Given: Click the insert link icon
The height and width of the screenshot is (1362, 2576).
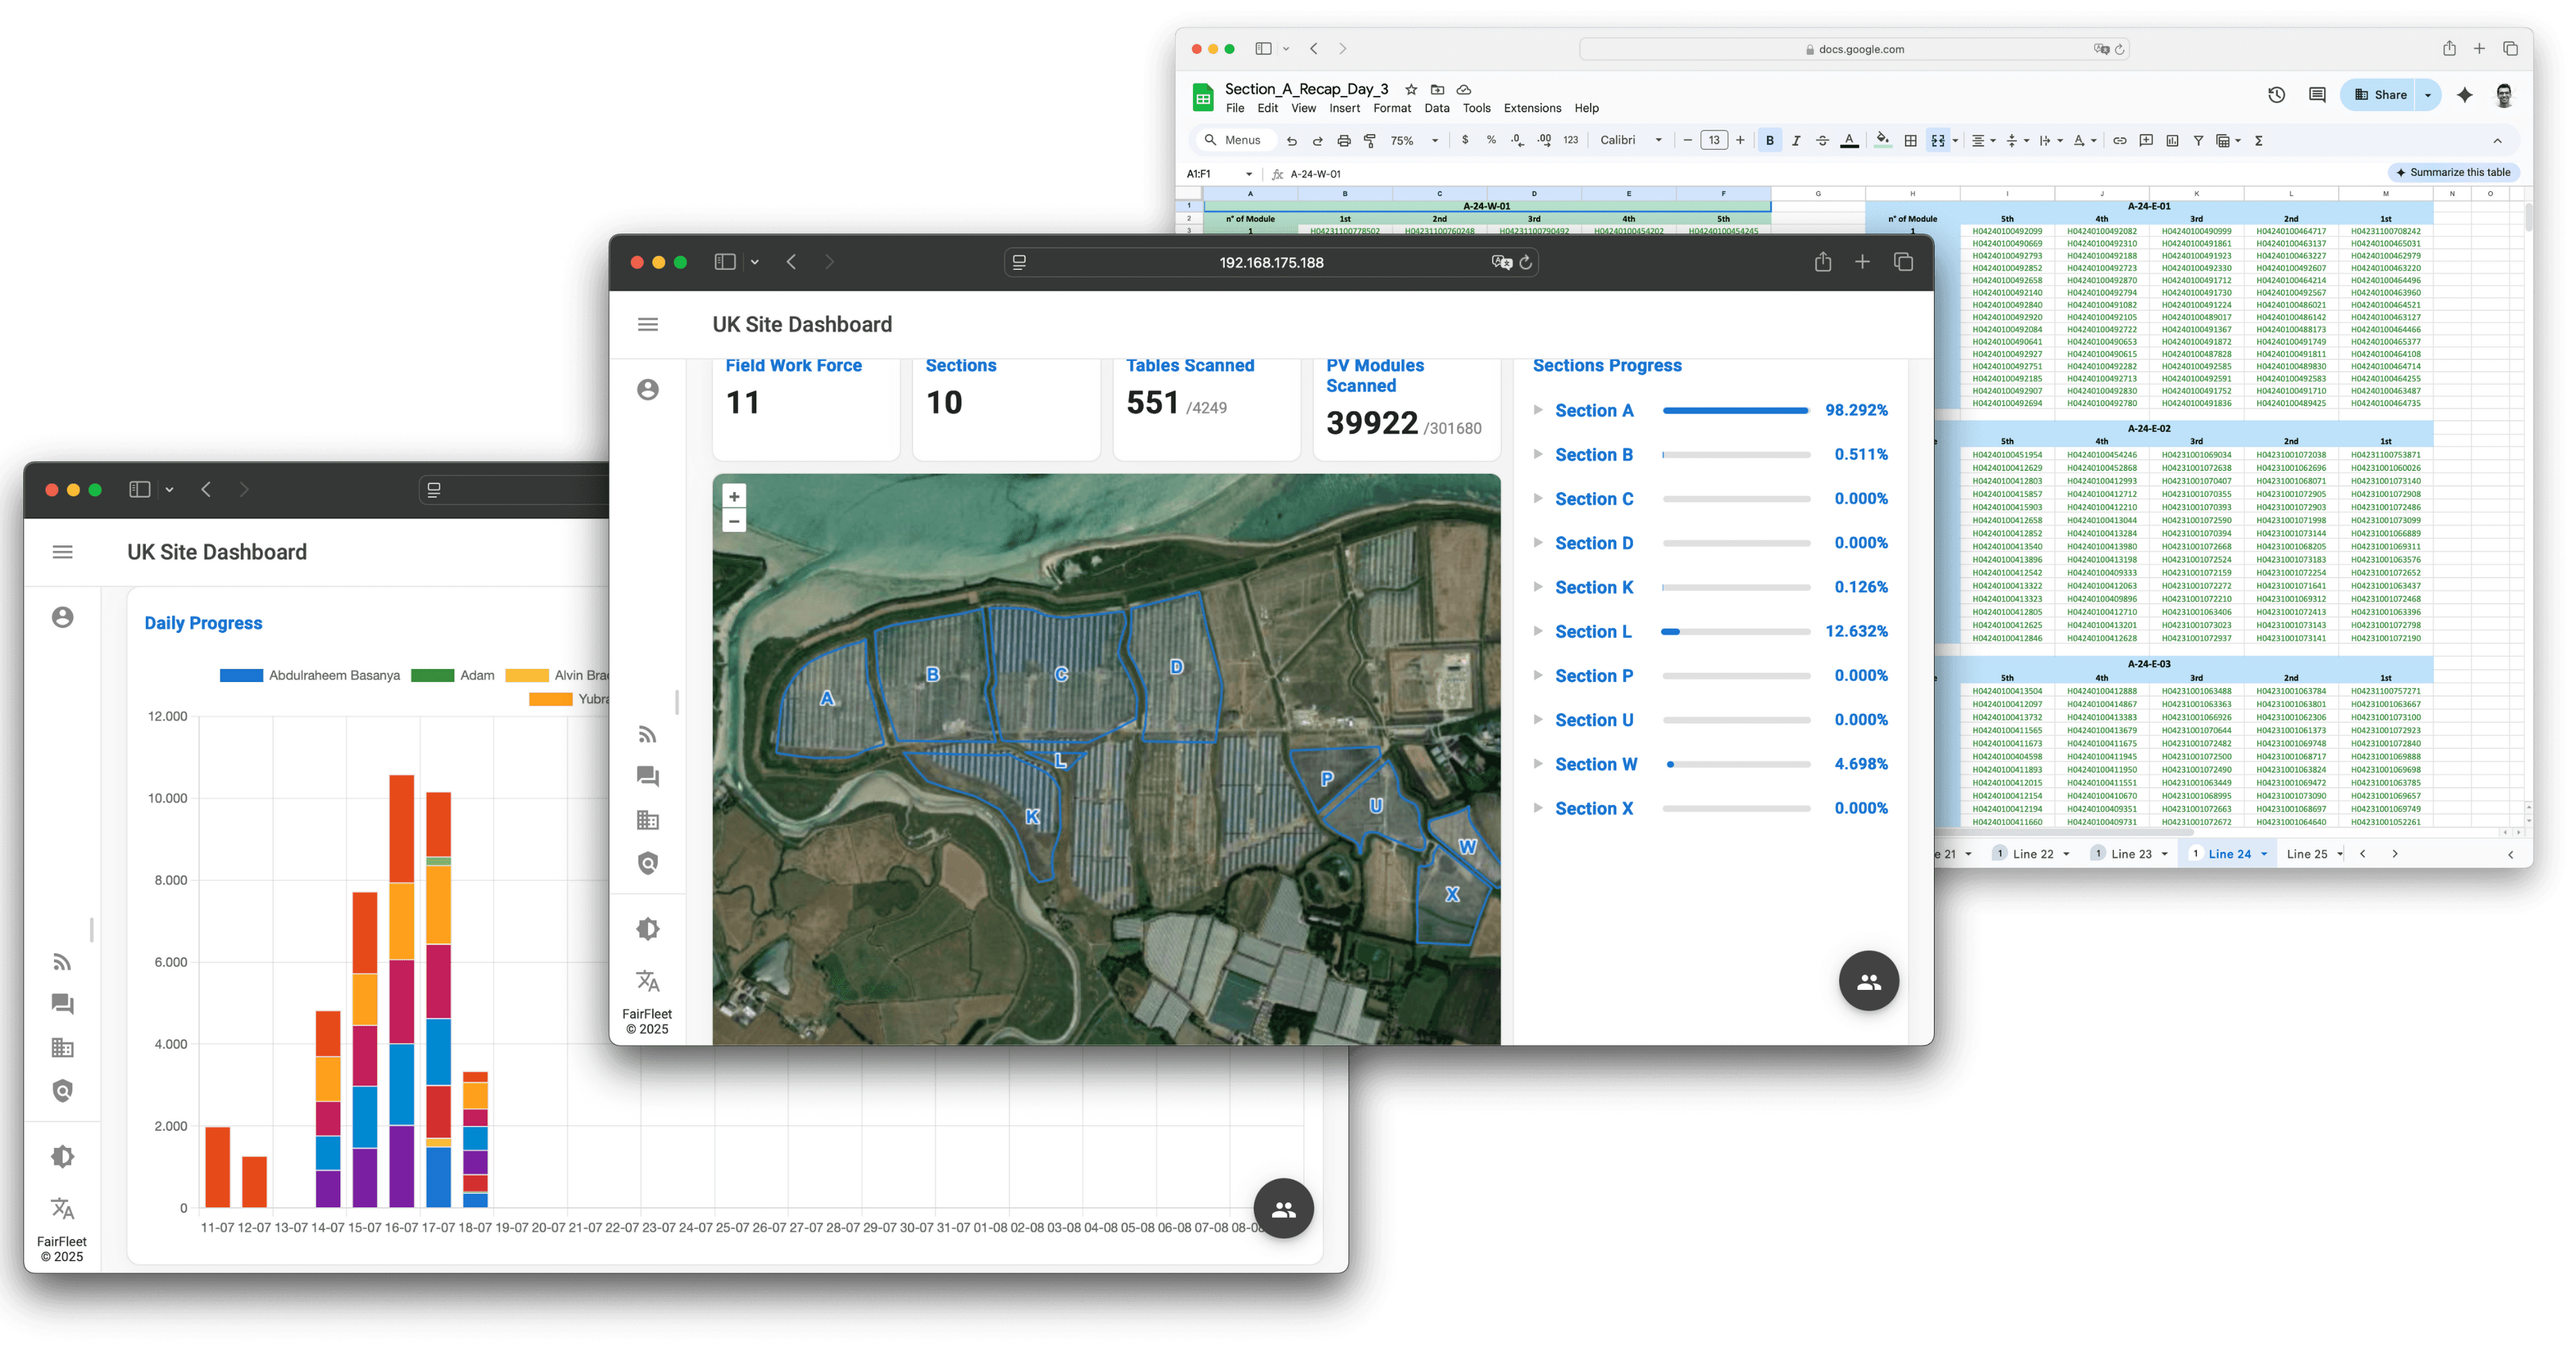Looking at the screenshot, I should click(2119, 141).
